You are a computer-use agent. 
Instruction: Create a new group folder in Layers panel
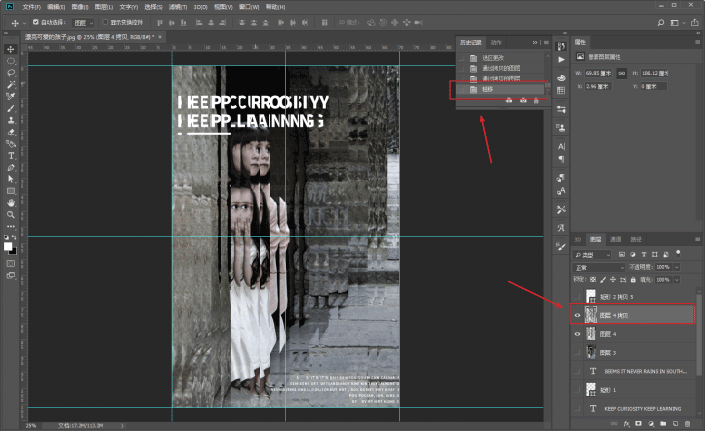point(663,423)
